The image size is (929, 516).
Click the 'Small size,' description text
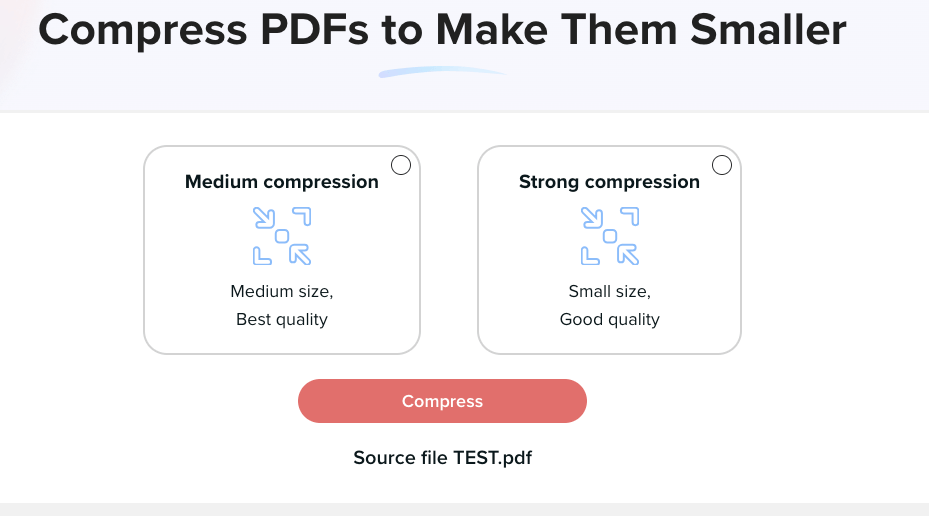609,291
